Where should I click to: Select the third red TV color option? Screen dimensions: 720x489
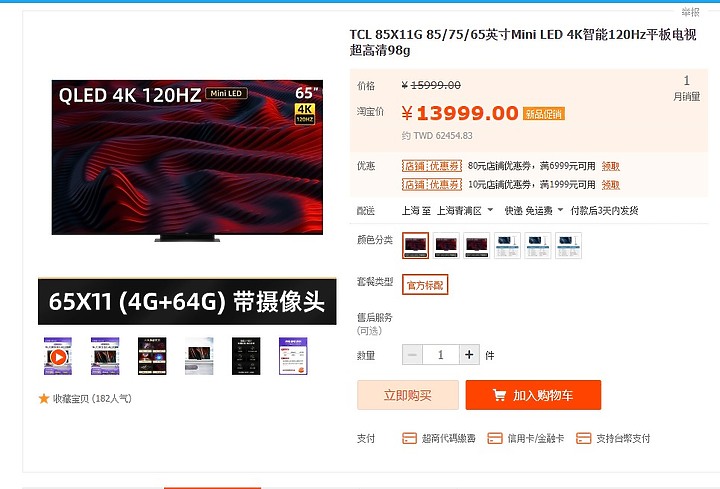477,246
